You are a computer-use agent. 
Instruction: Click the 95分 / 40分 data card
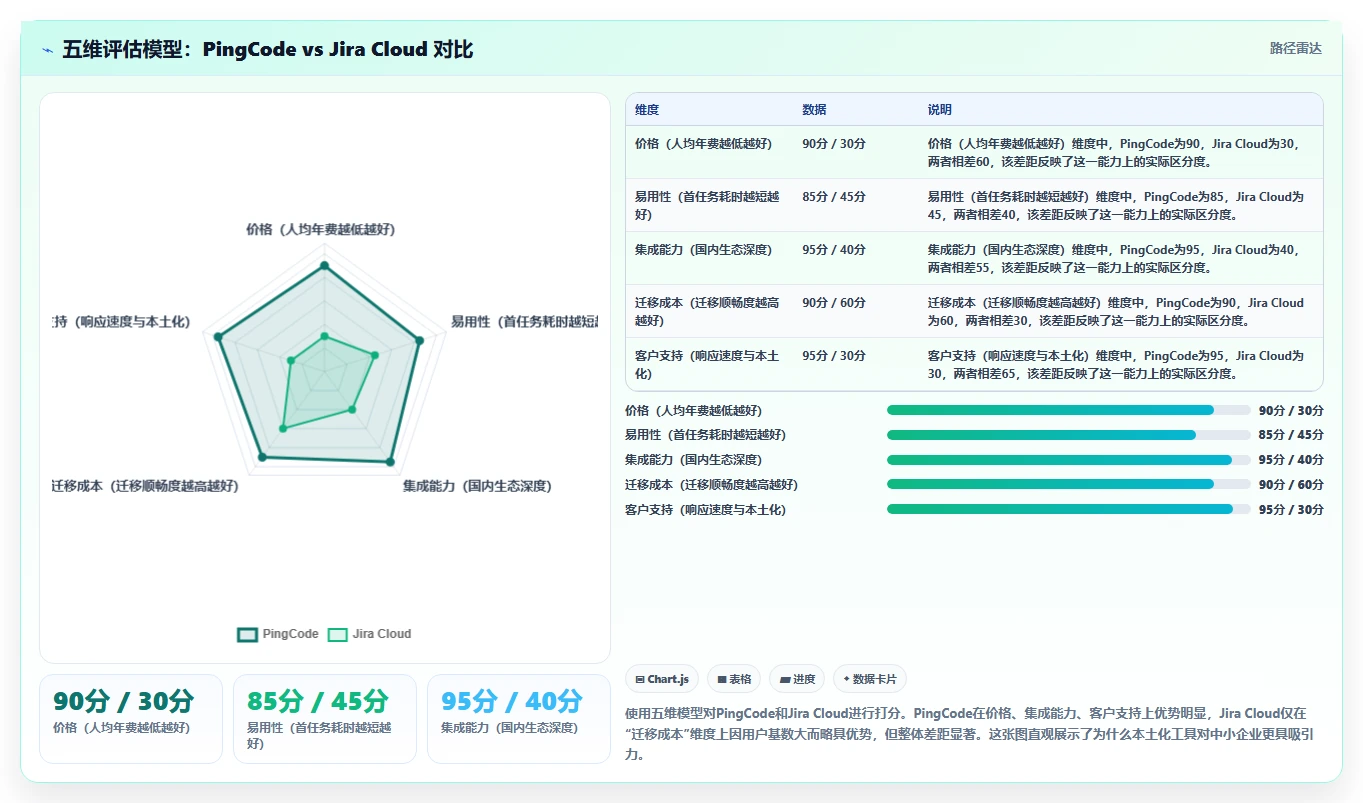click(519, 718)
